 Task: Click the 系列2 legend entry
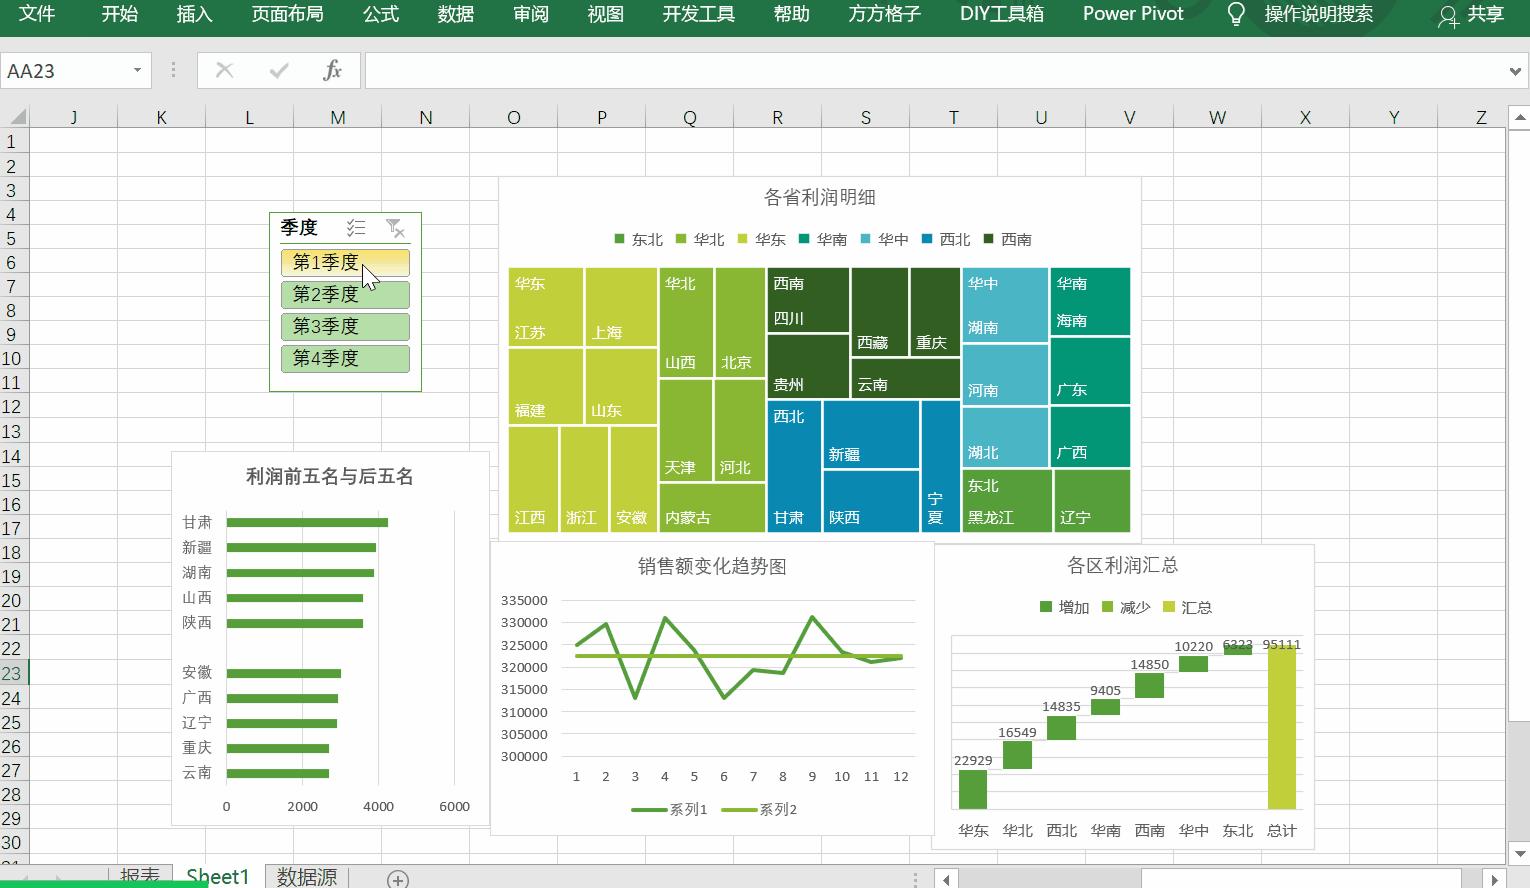(760, 809)
